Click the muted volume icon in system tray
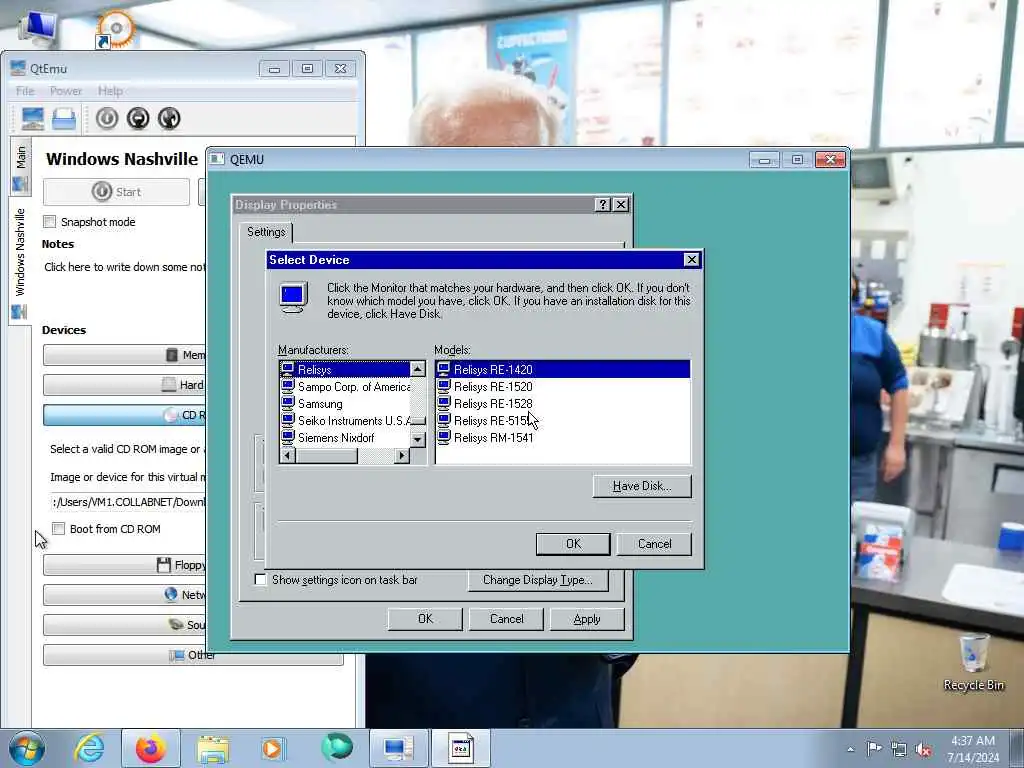The width and height of the screenshot is (1024, 768). (923, 749)
